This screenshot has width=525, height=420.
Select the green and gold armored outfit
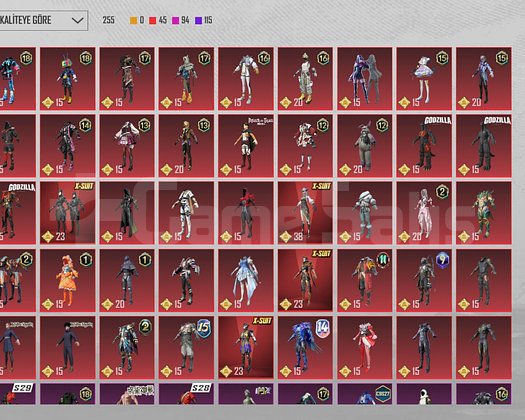484,213
